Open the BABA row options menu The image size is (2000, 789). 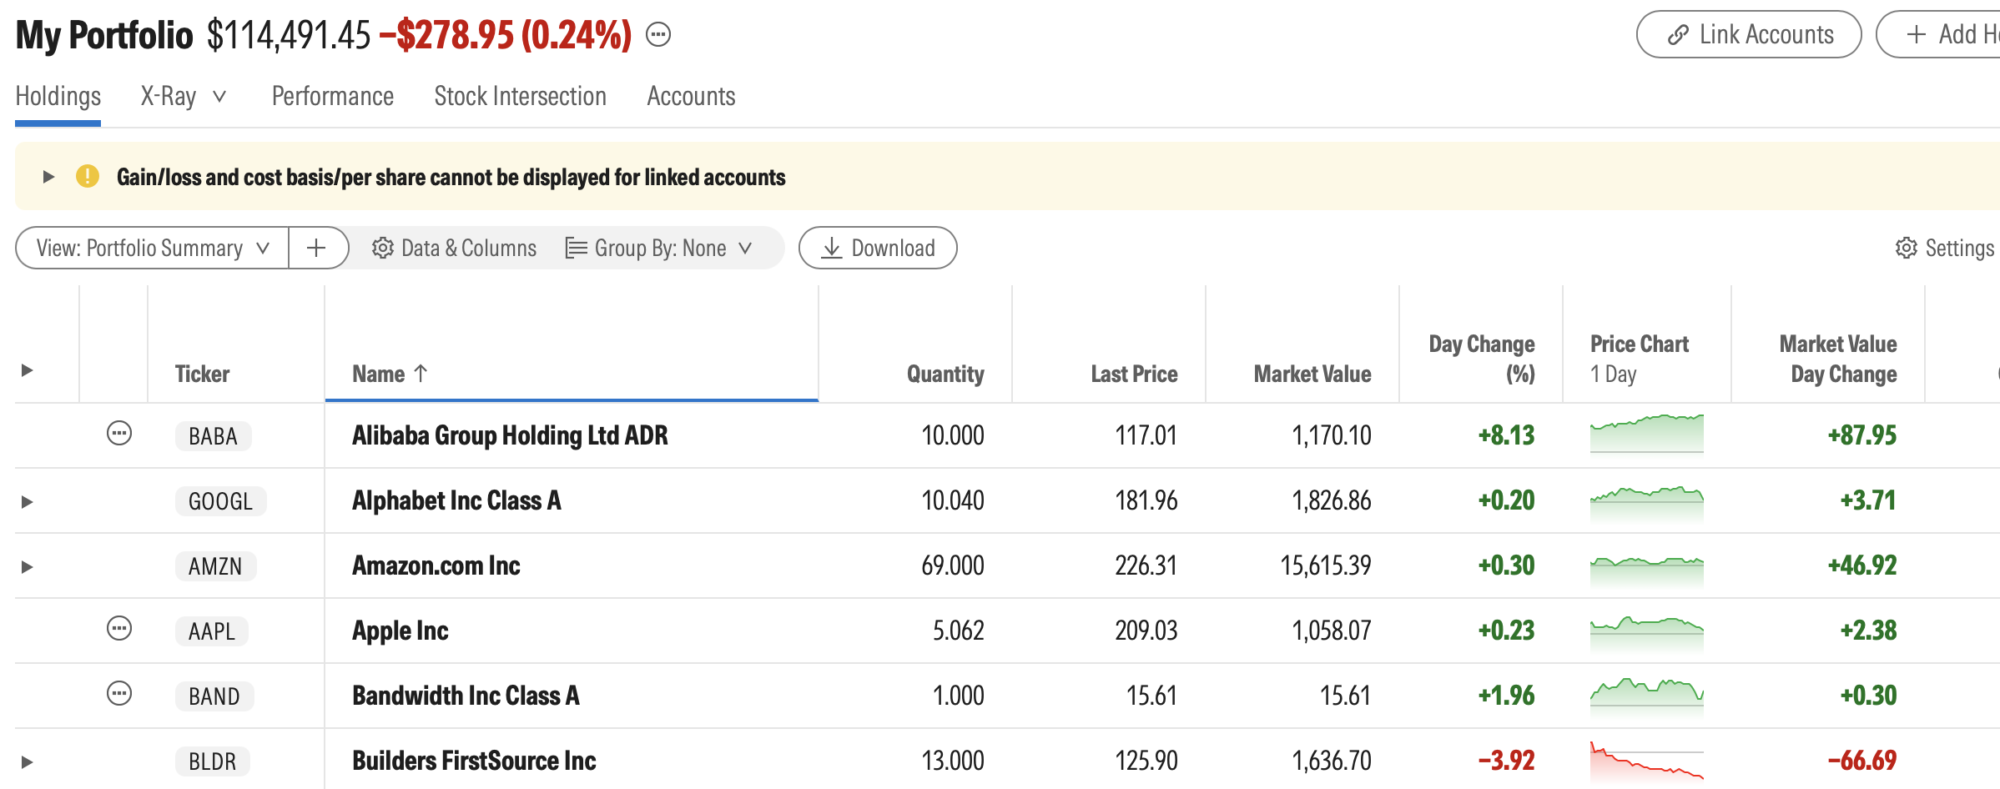(119, 433)
